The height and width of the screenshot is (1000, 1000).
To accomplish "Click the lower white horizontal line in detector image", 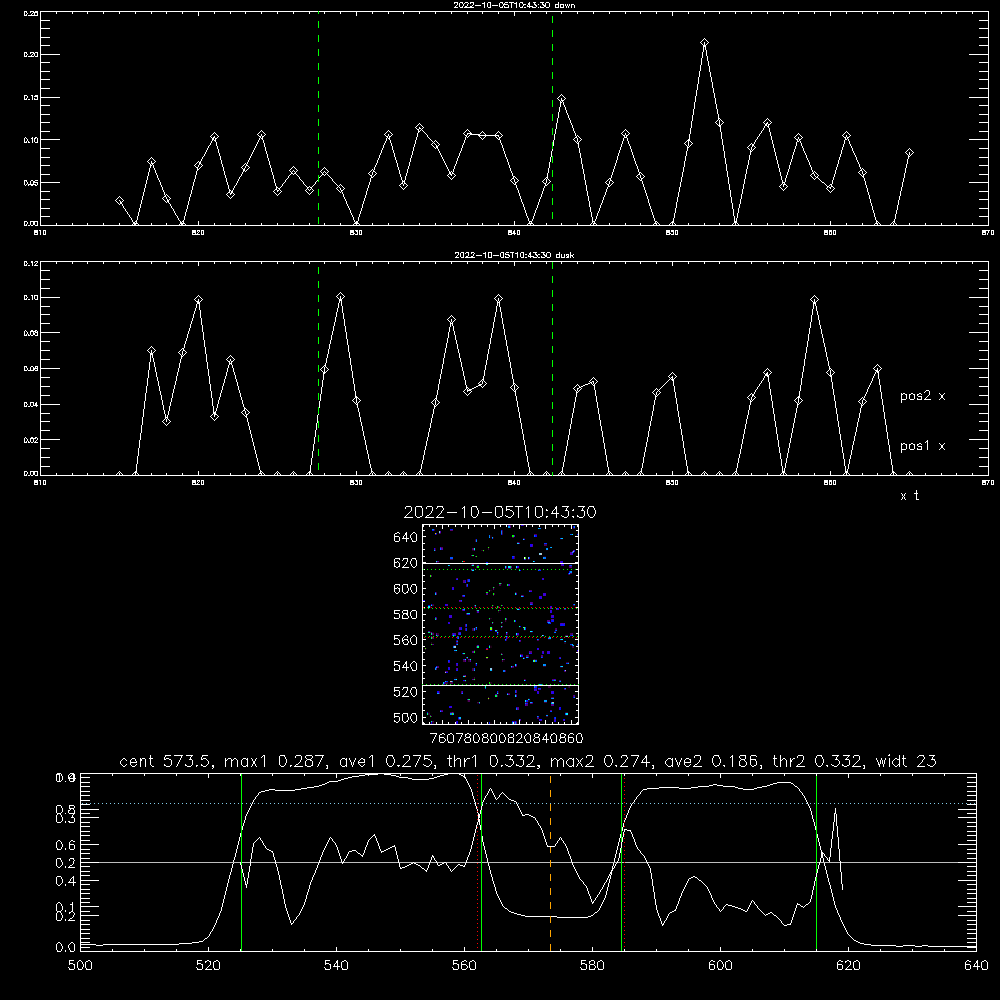I will pyautogui.click(x=500, y=685).
